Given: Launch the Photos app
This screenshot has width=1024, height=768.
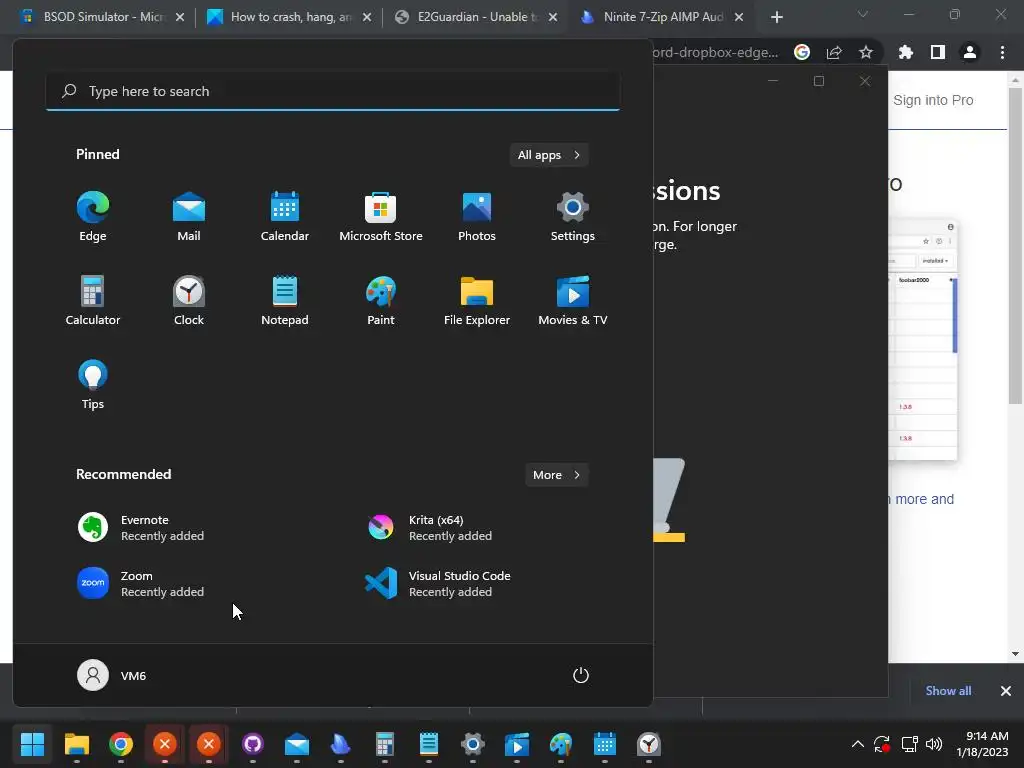Looking at the screenshot, I should click(477, 217).
